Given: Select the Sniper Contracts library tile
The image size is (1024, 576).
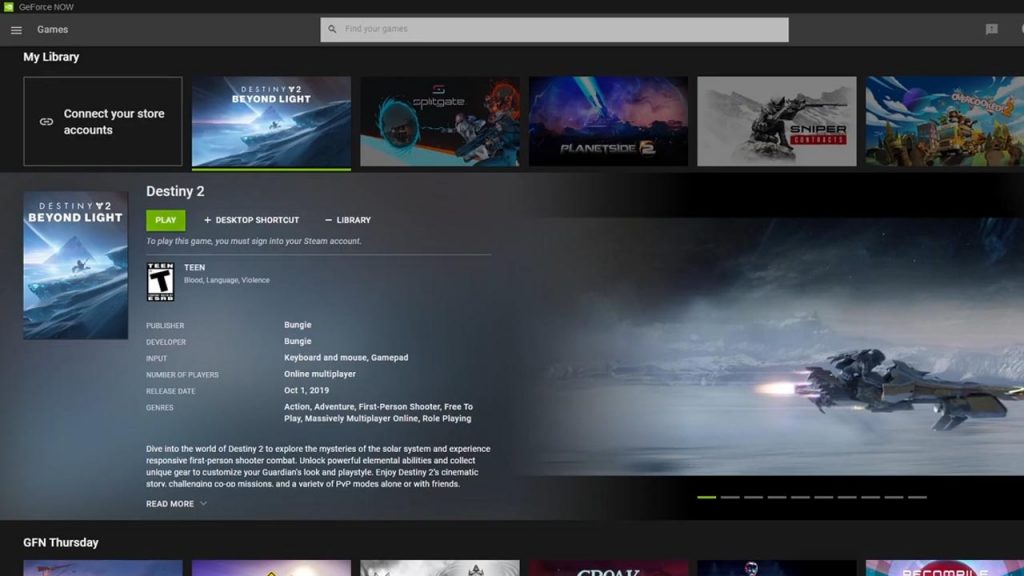Looking at the screenshot, I should (776, 121).
